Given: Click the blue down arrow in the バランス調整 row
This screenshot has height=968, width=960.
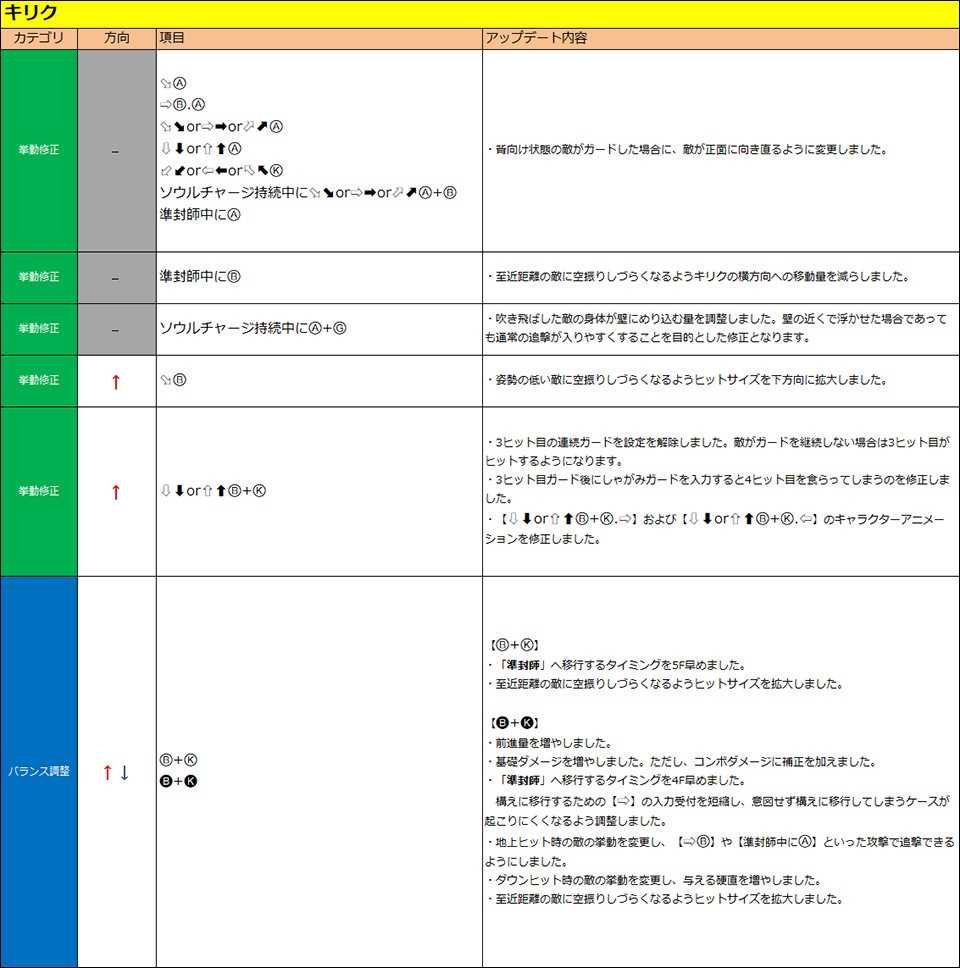Looking at the screenshot, I should (x=125, y=772).
